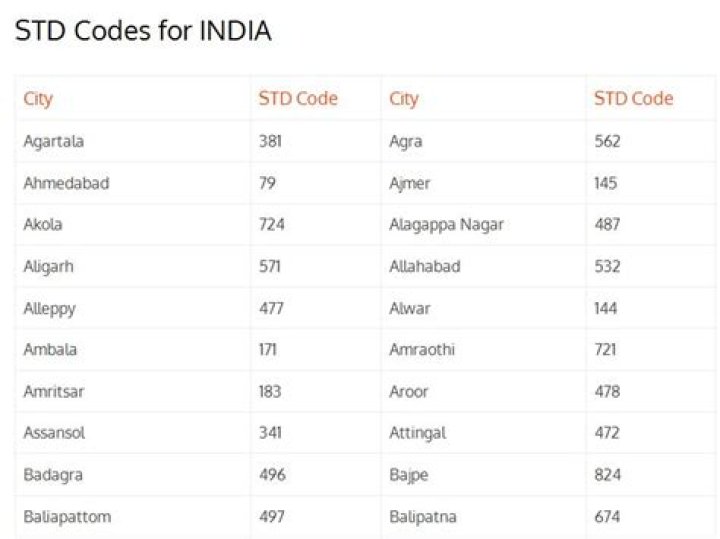Select the Agartala city cell

pos(54,141)
